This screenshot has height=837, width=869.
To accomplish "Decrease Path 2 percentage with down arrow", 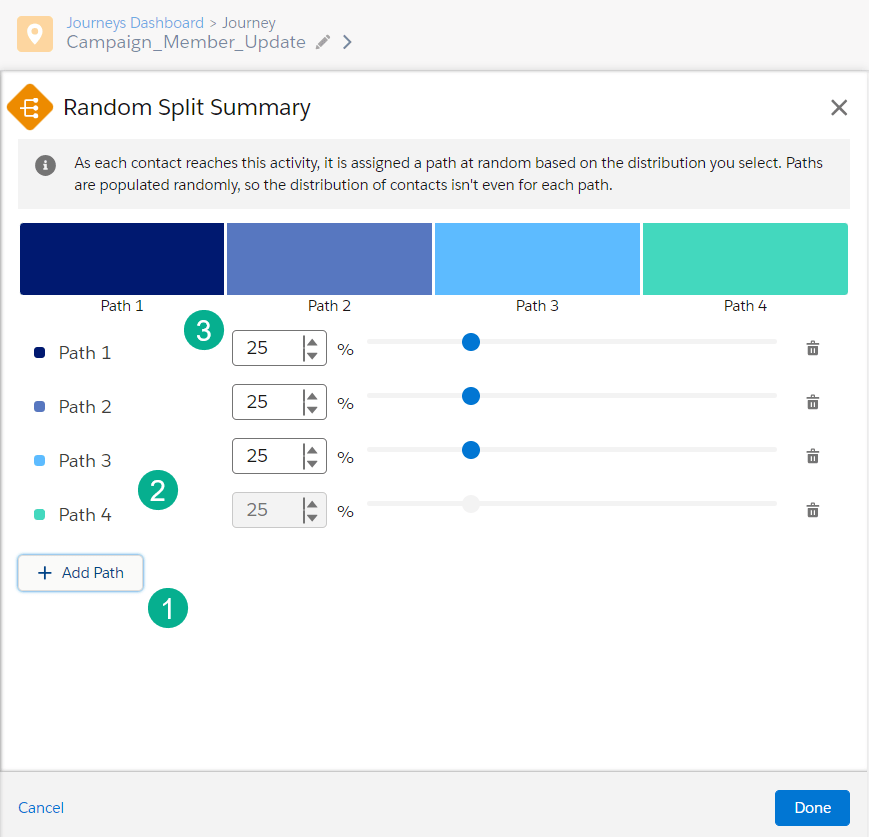I will point(312,409).
